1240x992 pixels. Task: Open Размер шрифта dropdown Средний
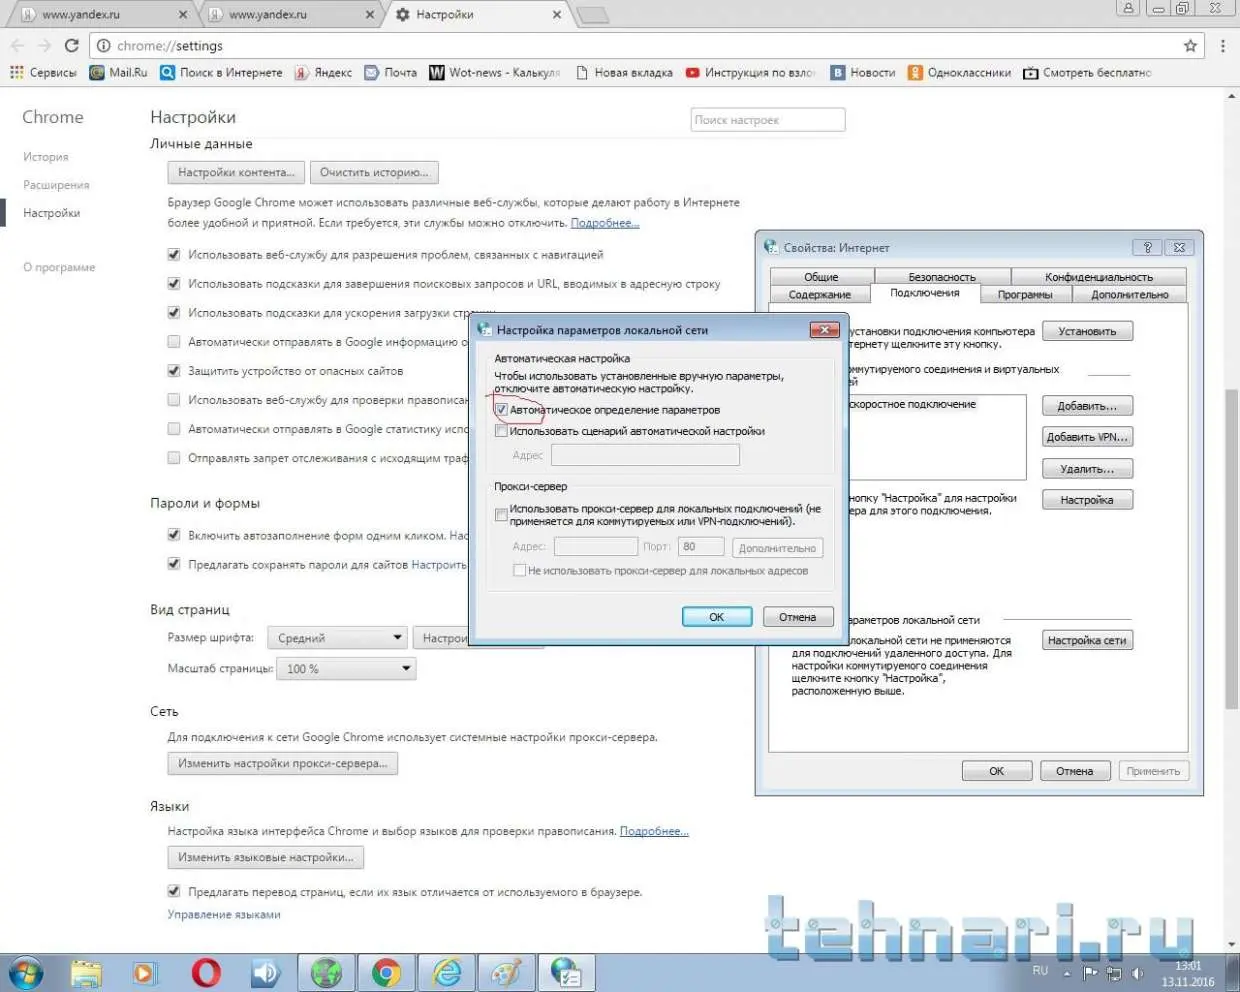tap(336, 638)
